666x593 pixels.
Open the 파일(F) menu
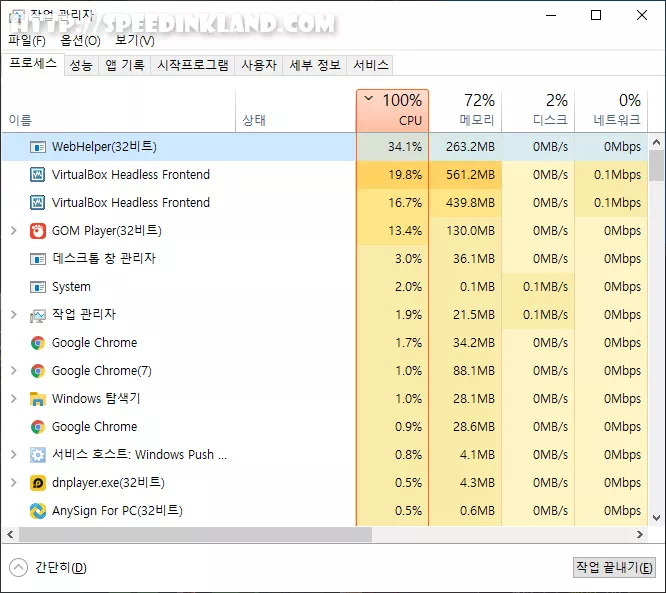click(x=27, y=41)
